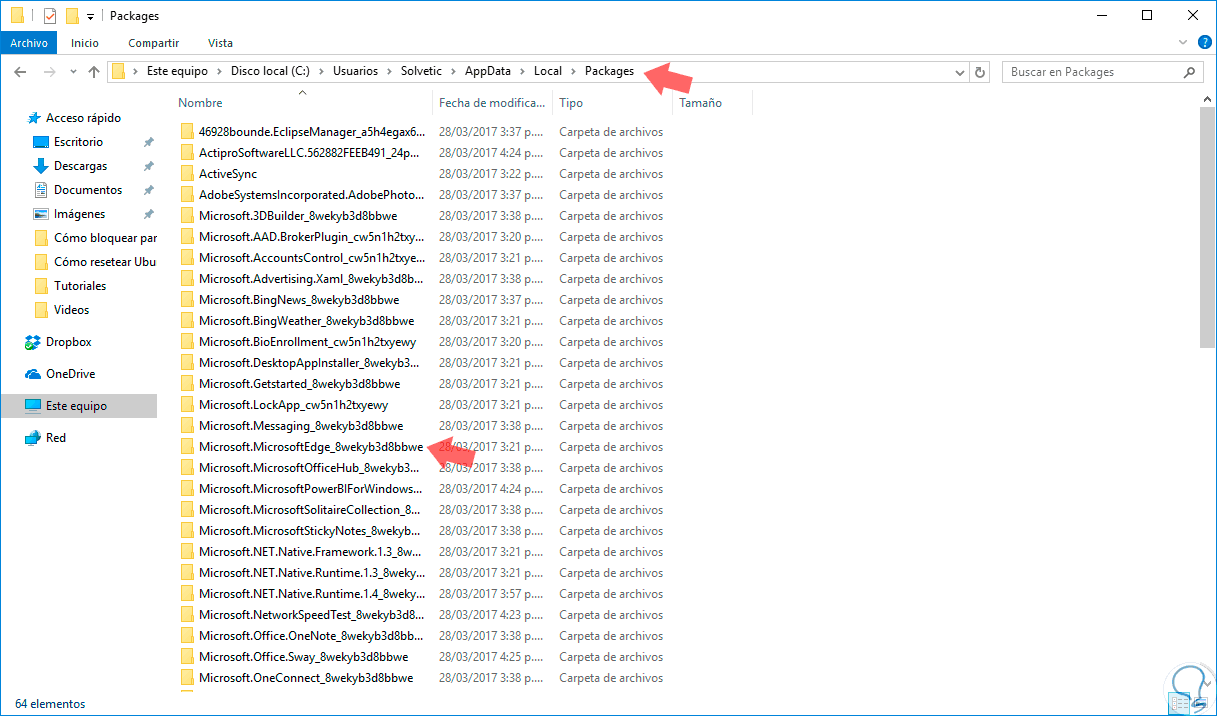Screen dimensions: 1217x716
Task: Open the Help question mark icon
Action: pyautogui.click(x=1203, y=43)
